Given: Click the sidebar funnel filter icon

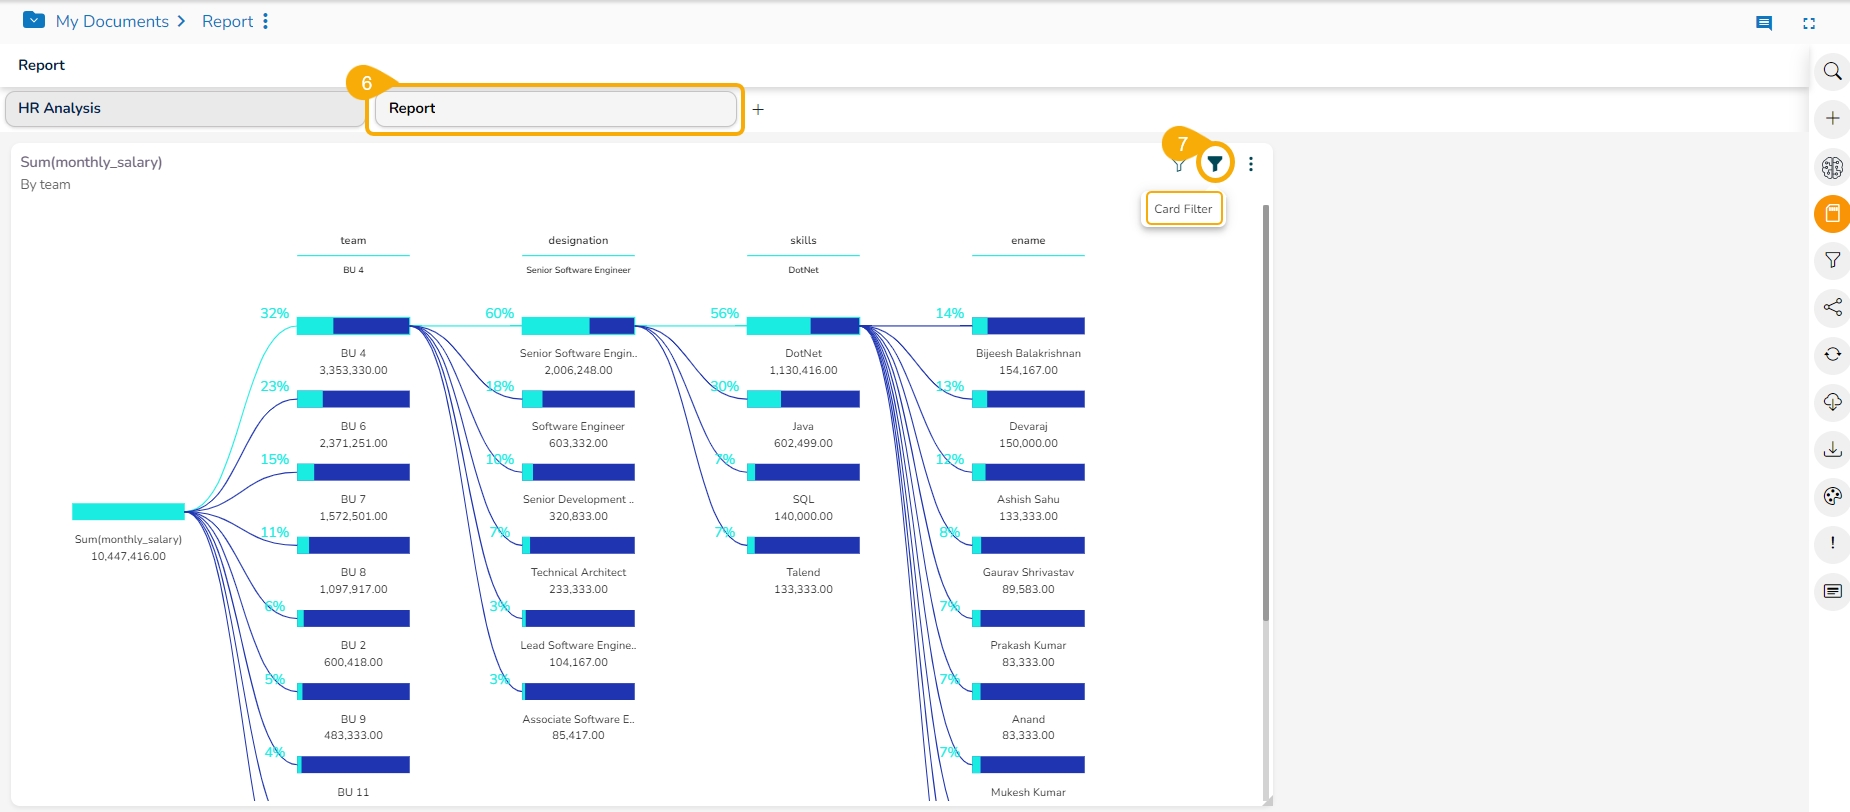Looking at the screenshot, I should [1832, 260].
